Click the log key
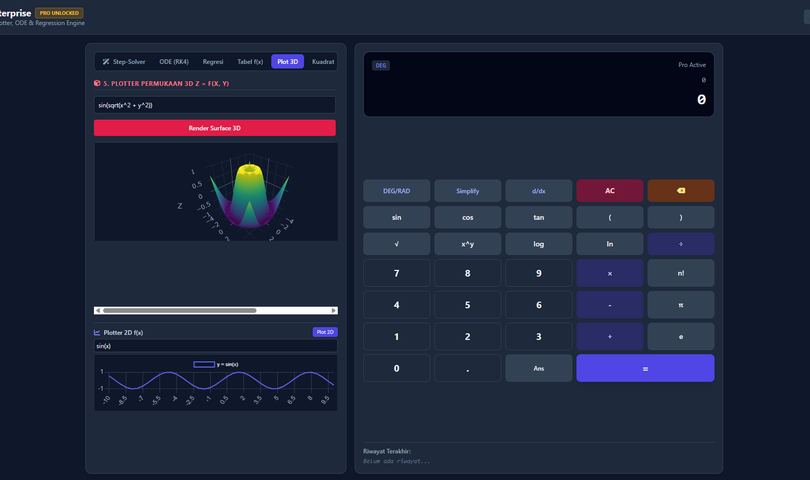This screenshot has width=810, height=480. coord(538,244)
